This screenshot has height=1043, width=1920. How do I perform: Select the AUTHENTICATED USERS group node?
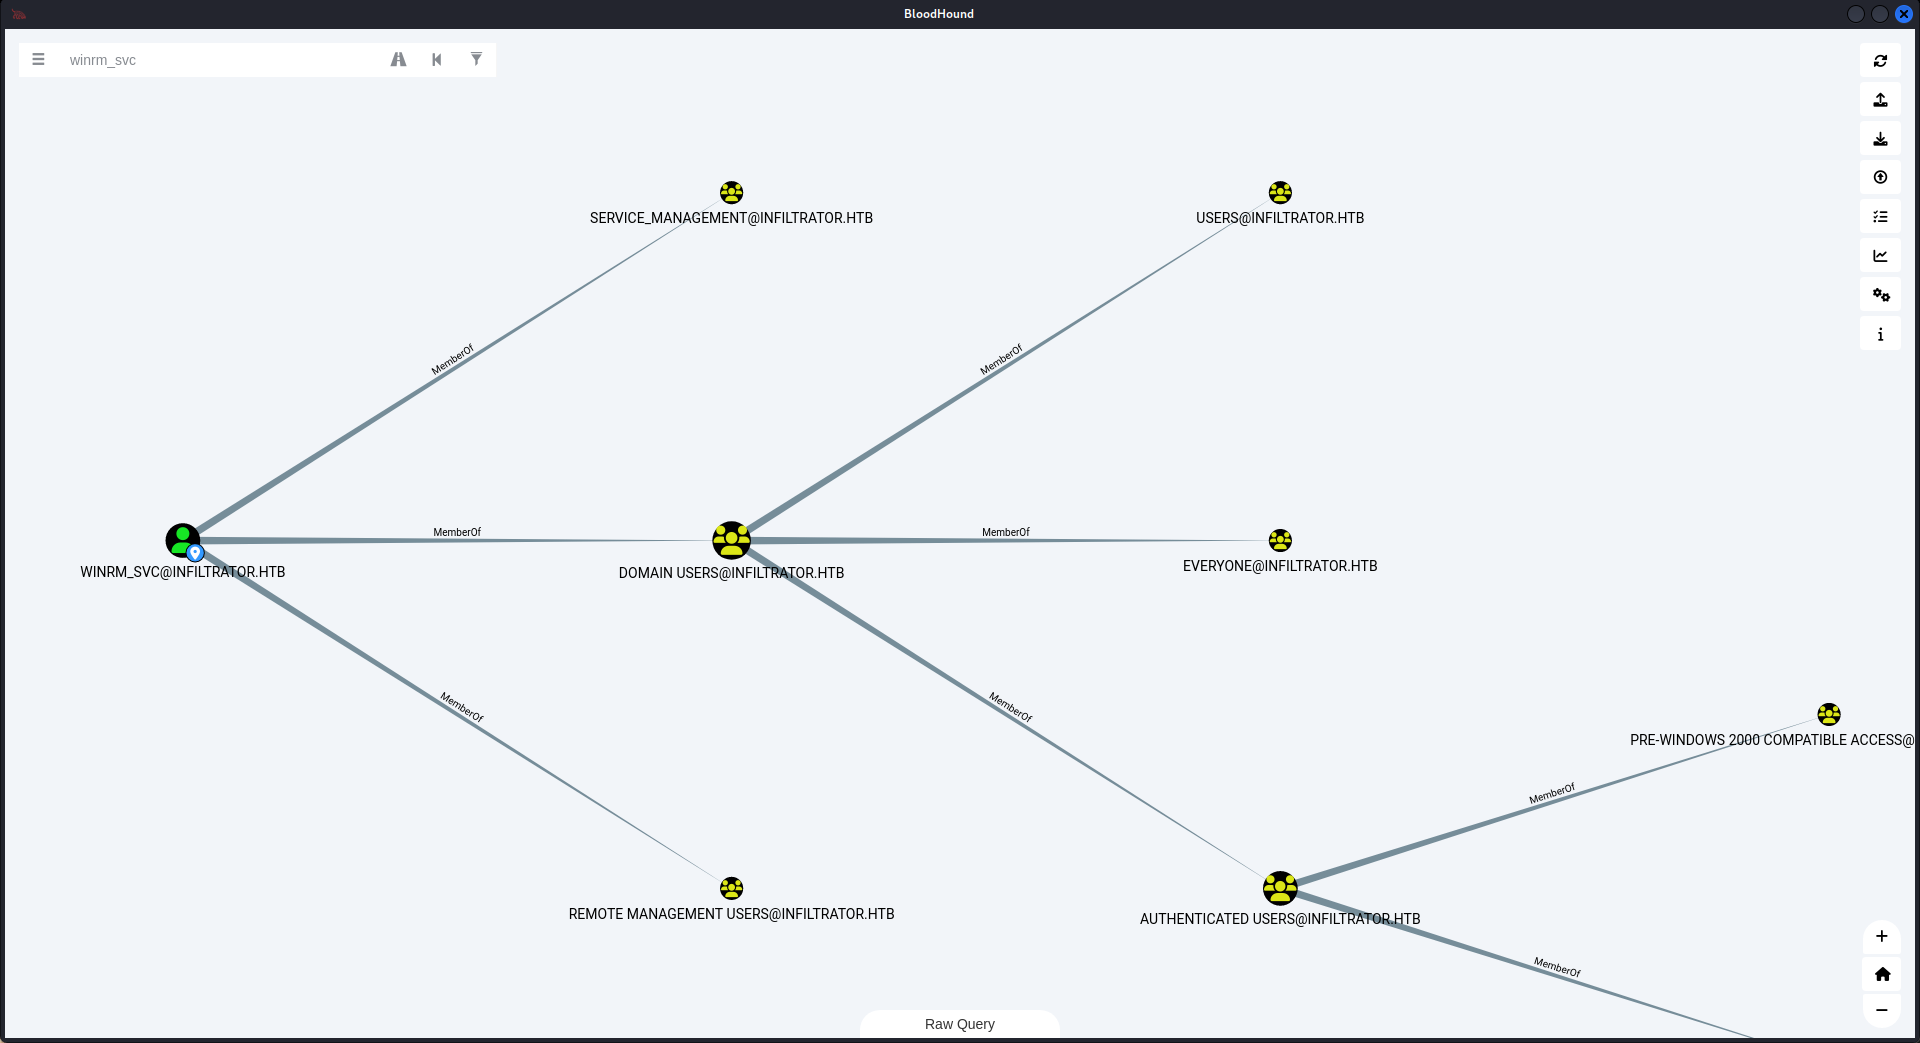[1280, 888]
